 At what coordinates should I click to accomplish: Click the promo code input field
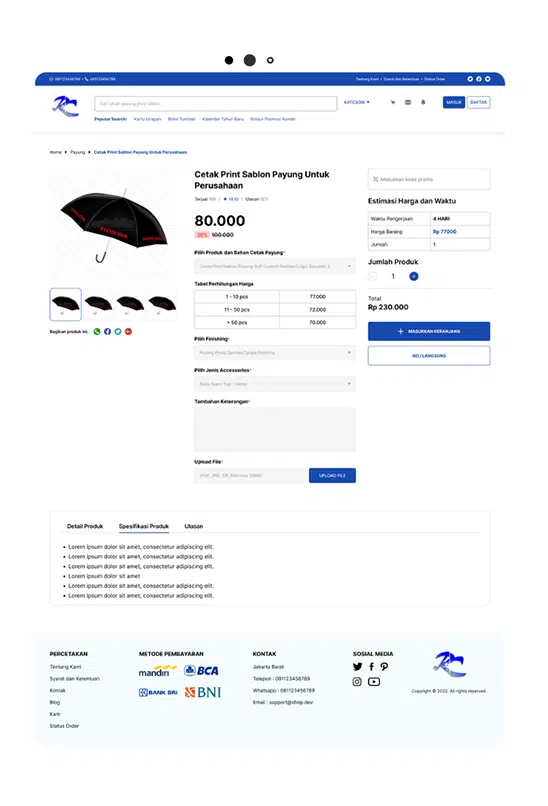(429, 179)
